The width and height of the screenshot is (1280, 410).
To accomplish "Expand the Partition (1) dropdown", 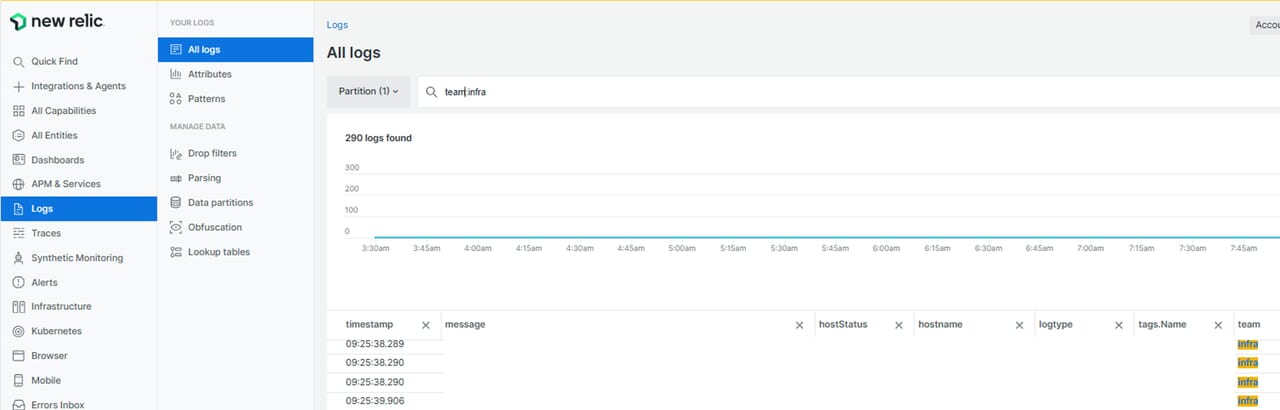I will point(368,91).
